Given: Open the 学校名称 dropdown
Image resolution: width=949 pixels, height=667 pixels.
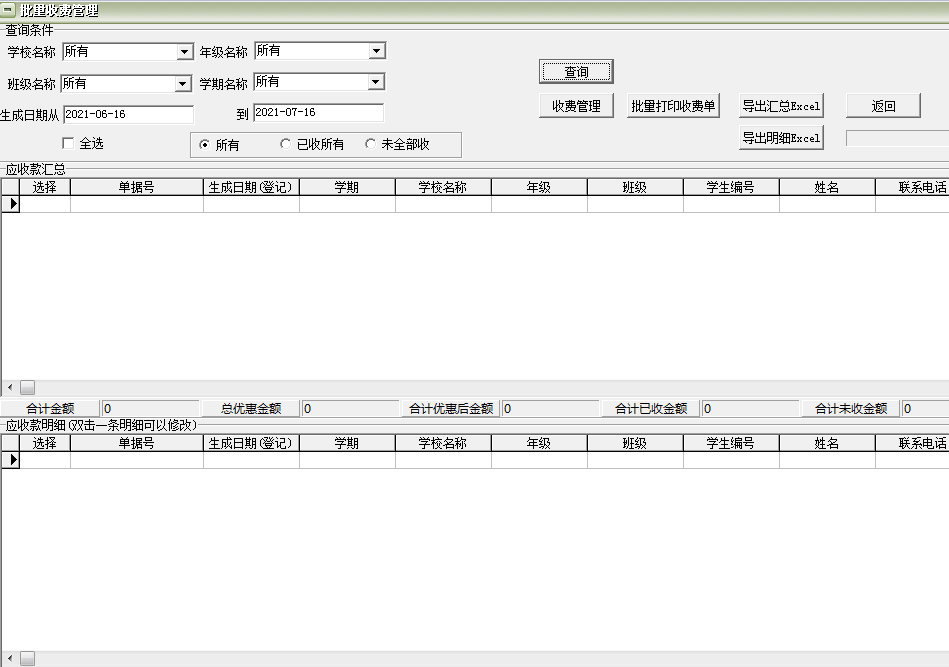Looking at the screenshot, I should [185, 52].
